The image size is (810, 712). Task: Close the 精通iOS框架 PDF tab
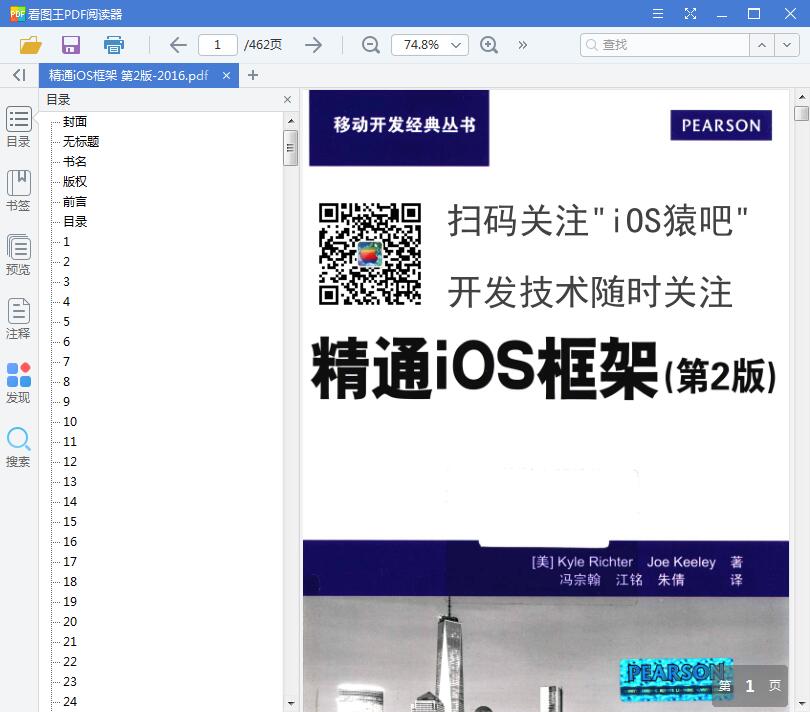(x=226, y=75)
